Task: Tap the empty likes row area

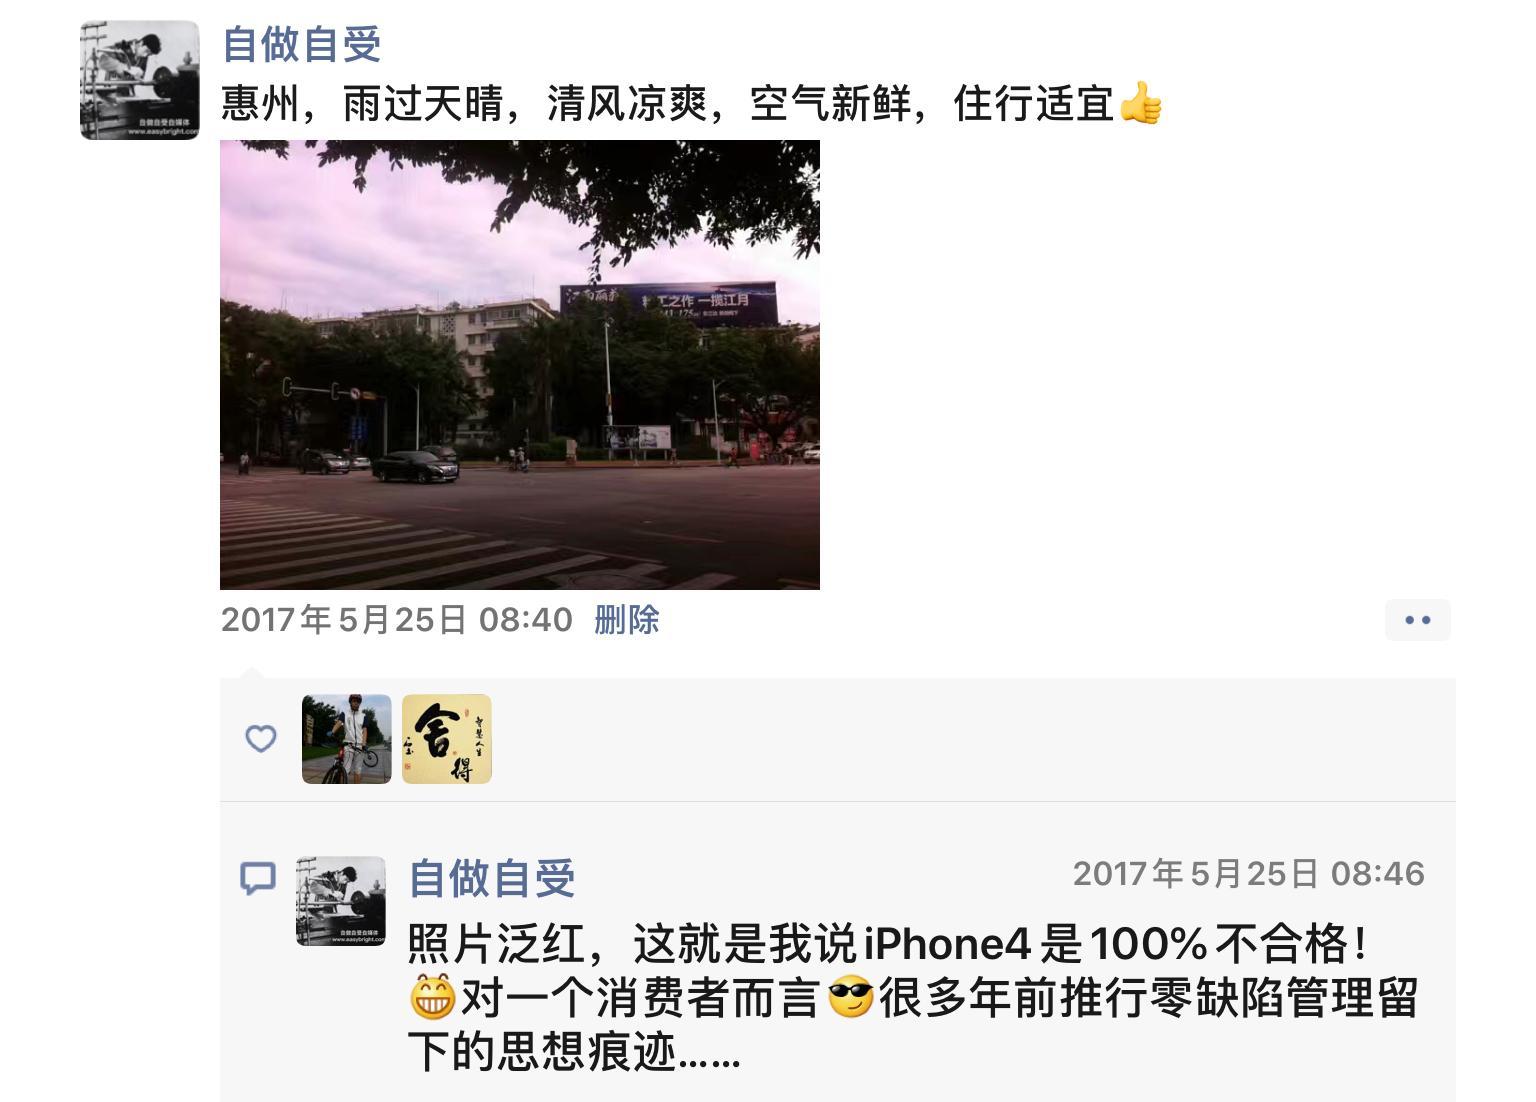Action: click(x=970, y=739)
